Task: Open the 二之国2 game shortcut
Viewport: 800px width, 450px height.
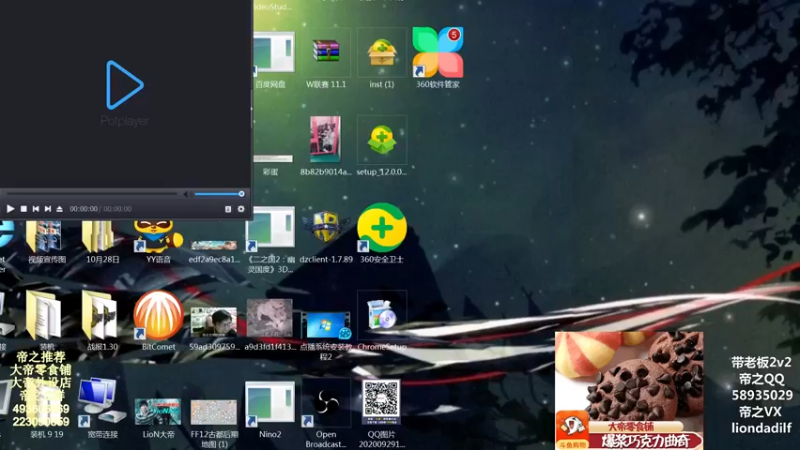Action: [270, 240]
